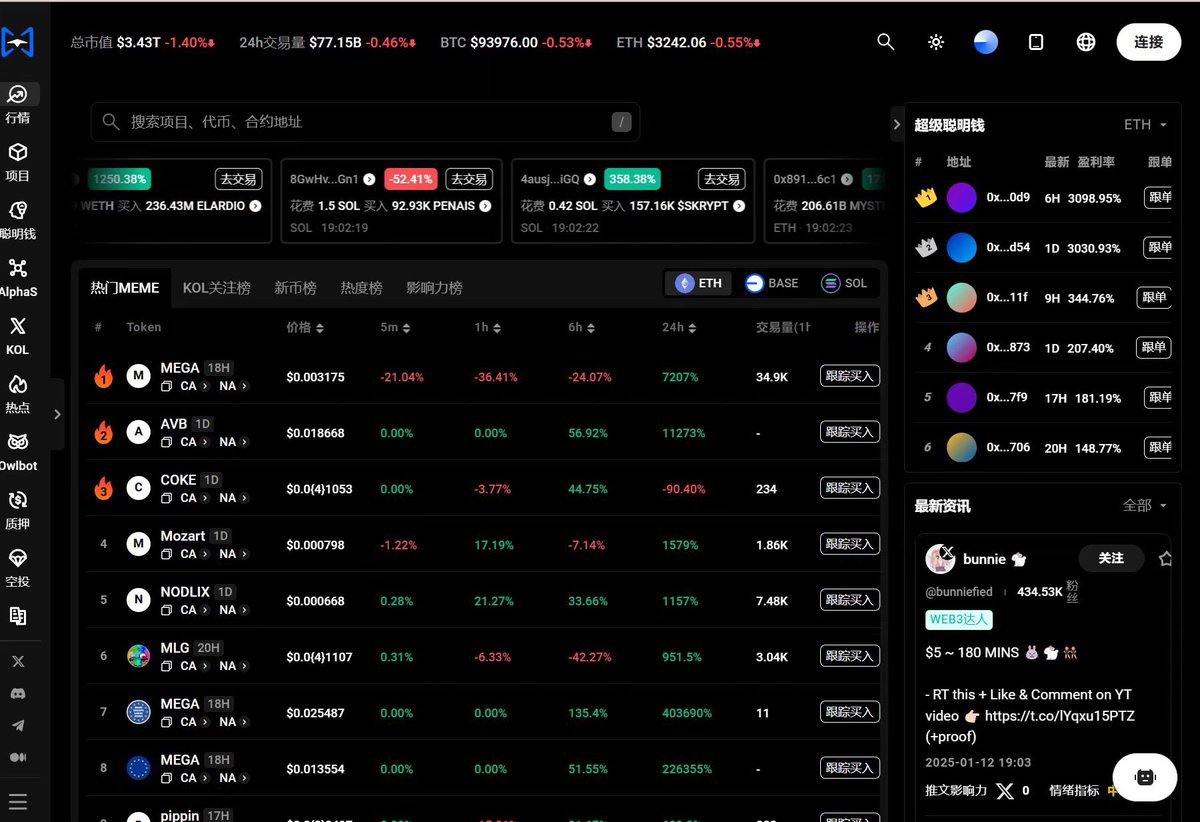This screenshot has width=1200, height=822.
Task: Click the mobile device icon in header
Action: point(1036,42)
